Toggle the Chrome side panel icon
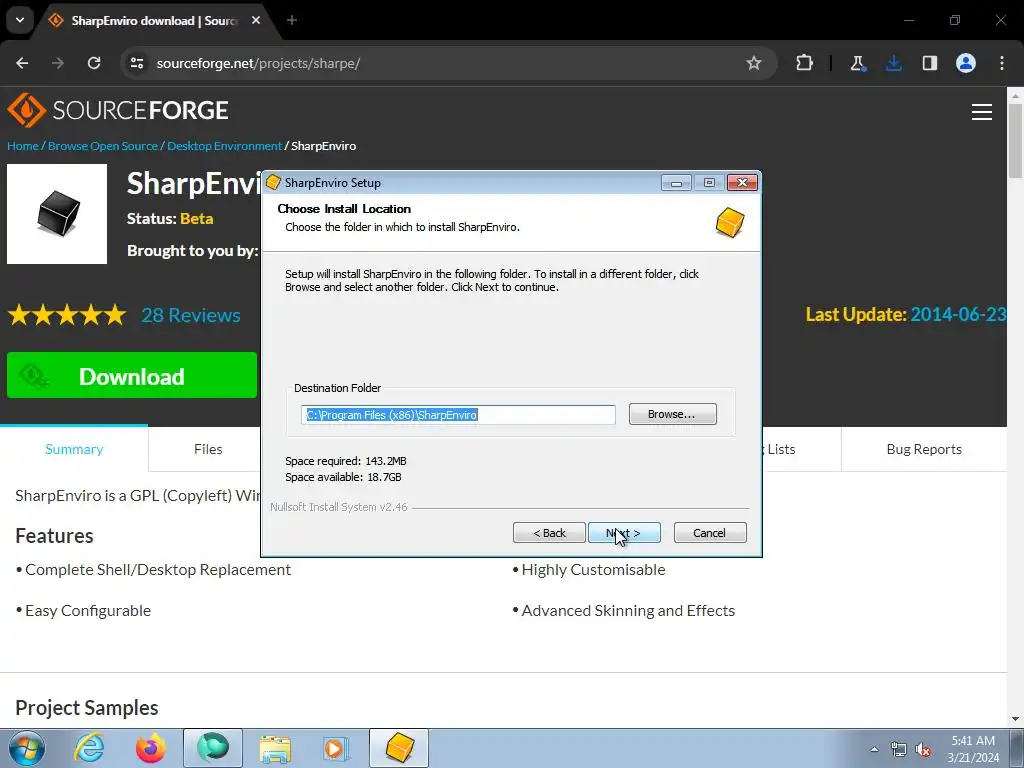This screenshot has height=768, width=1024. click(929, 63)
